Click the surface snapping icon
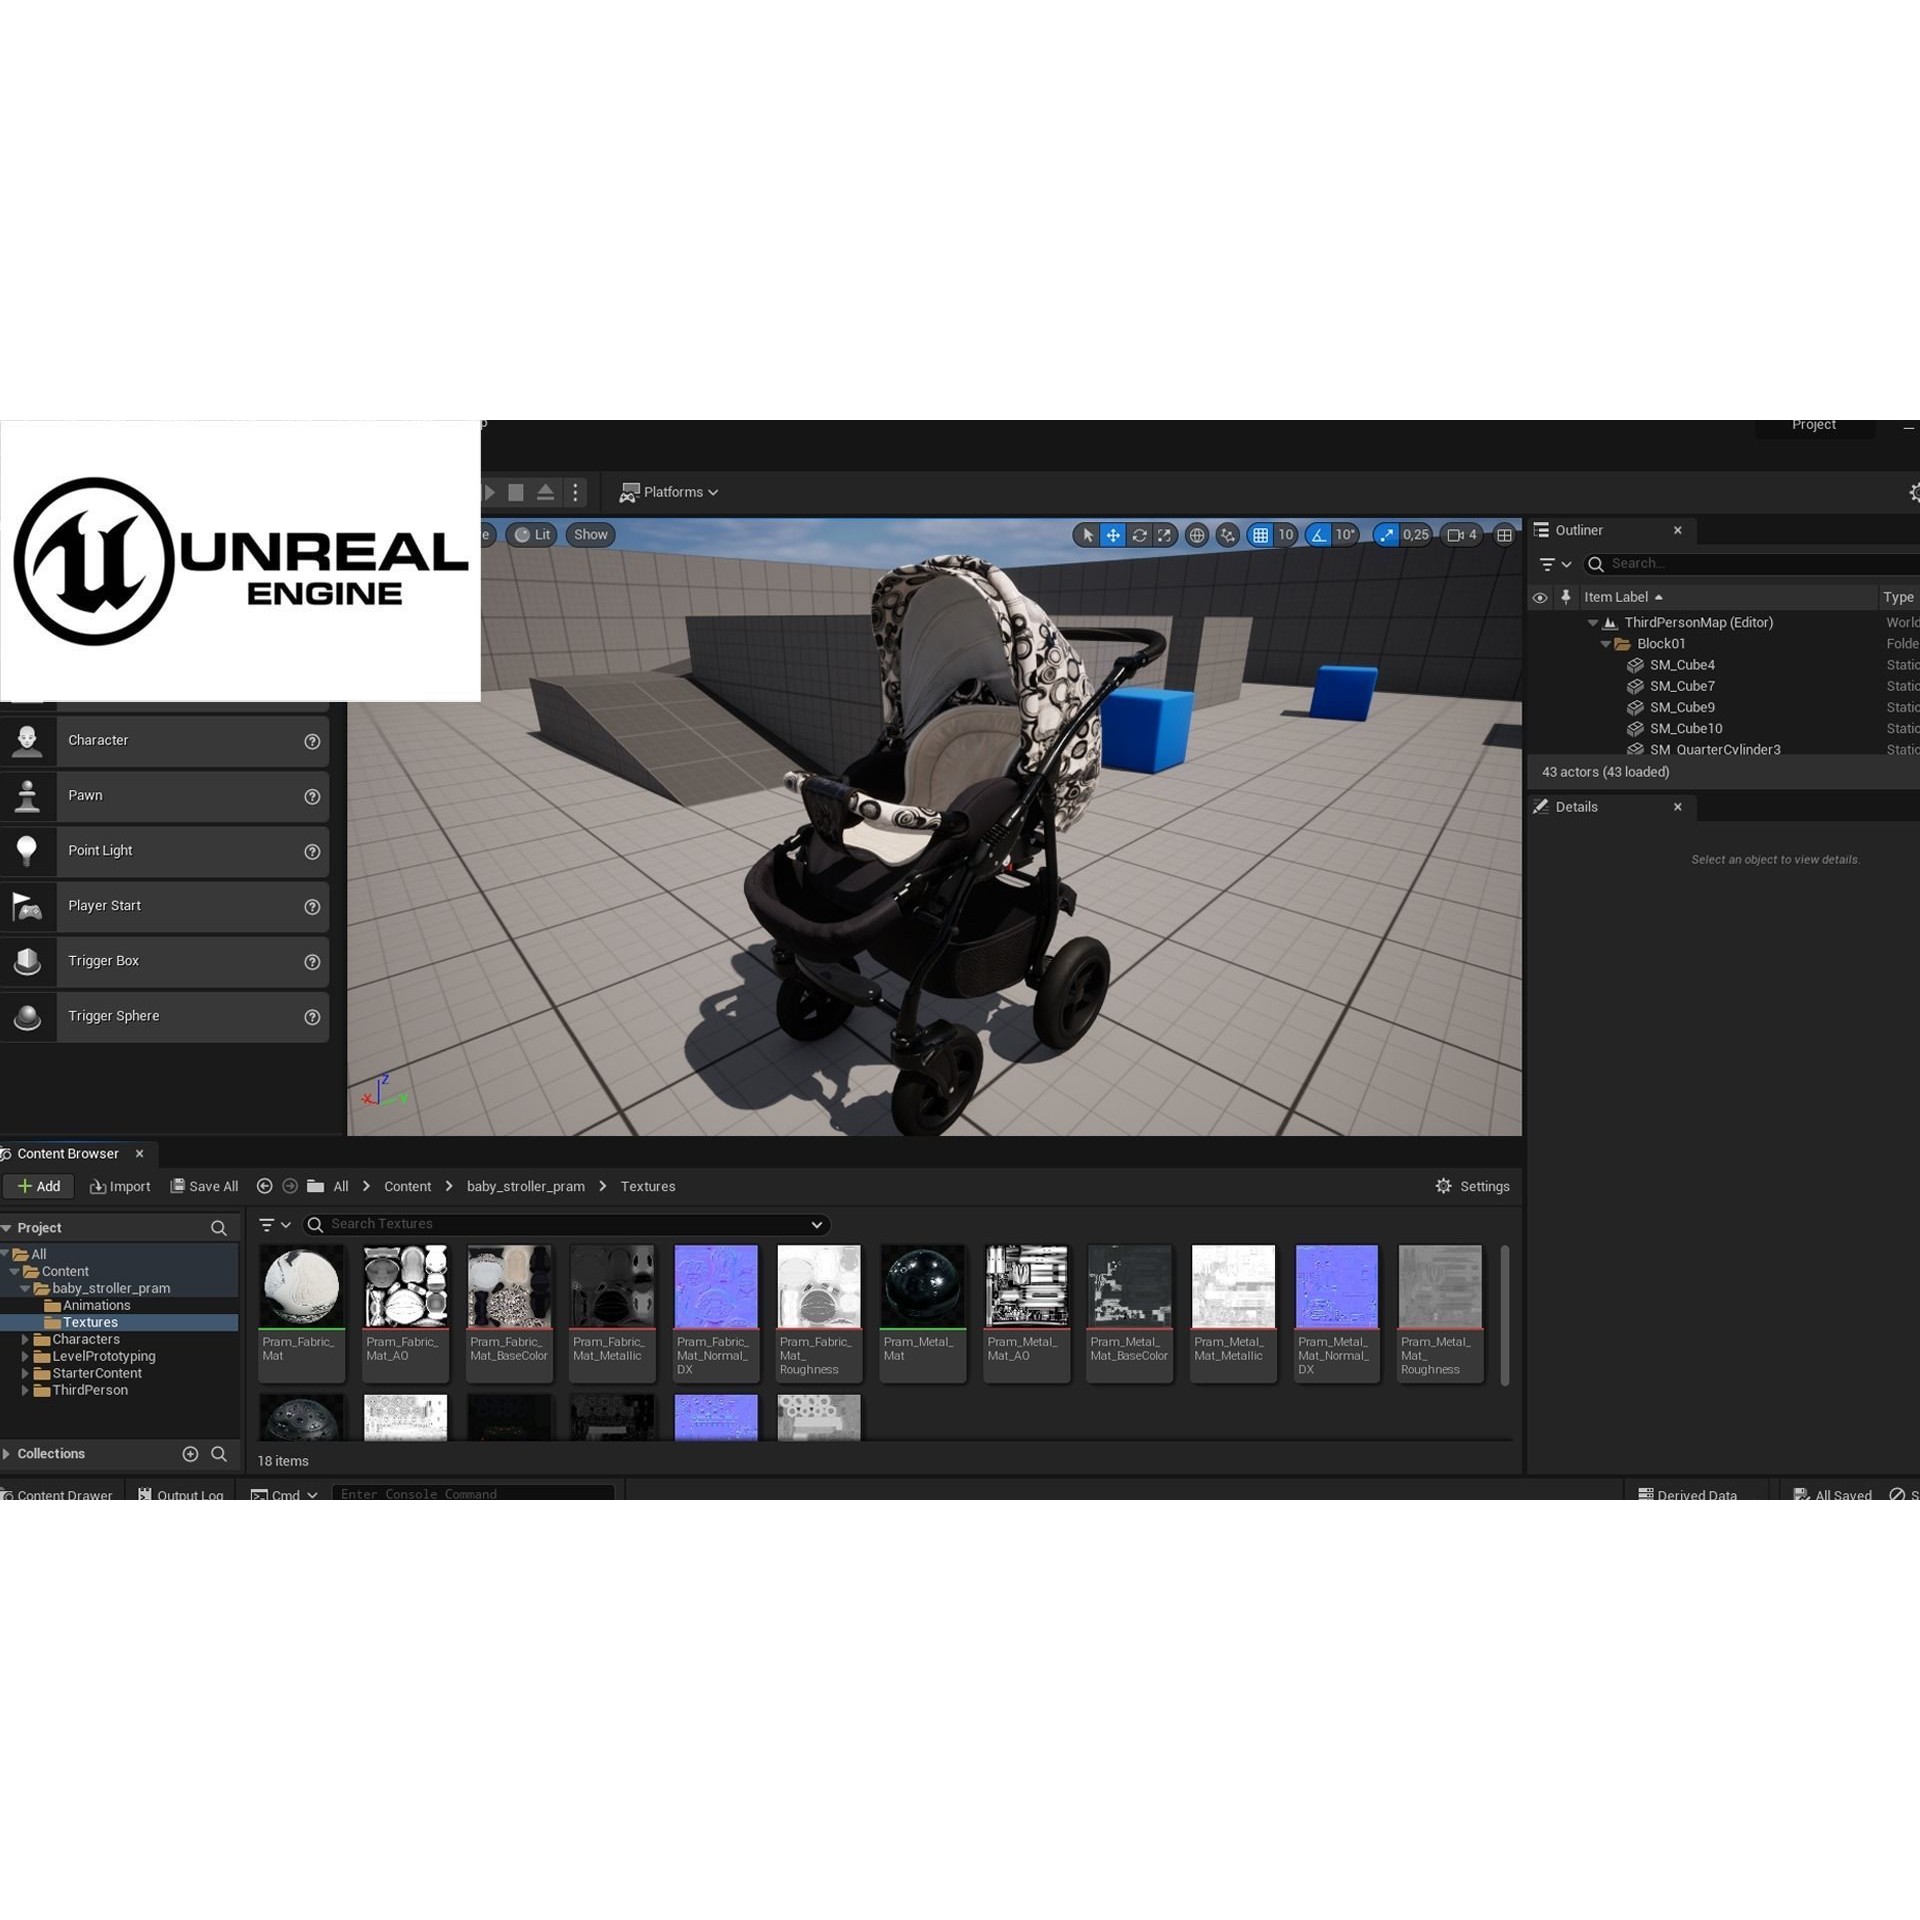 pyautogui.click(x=1228, y=535)
